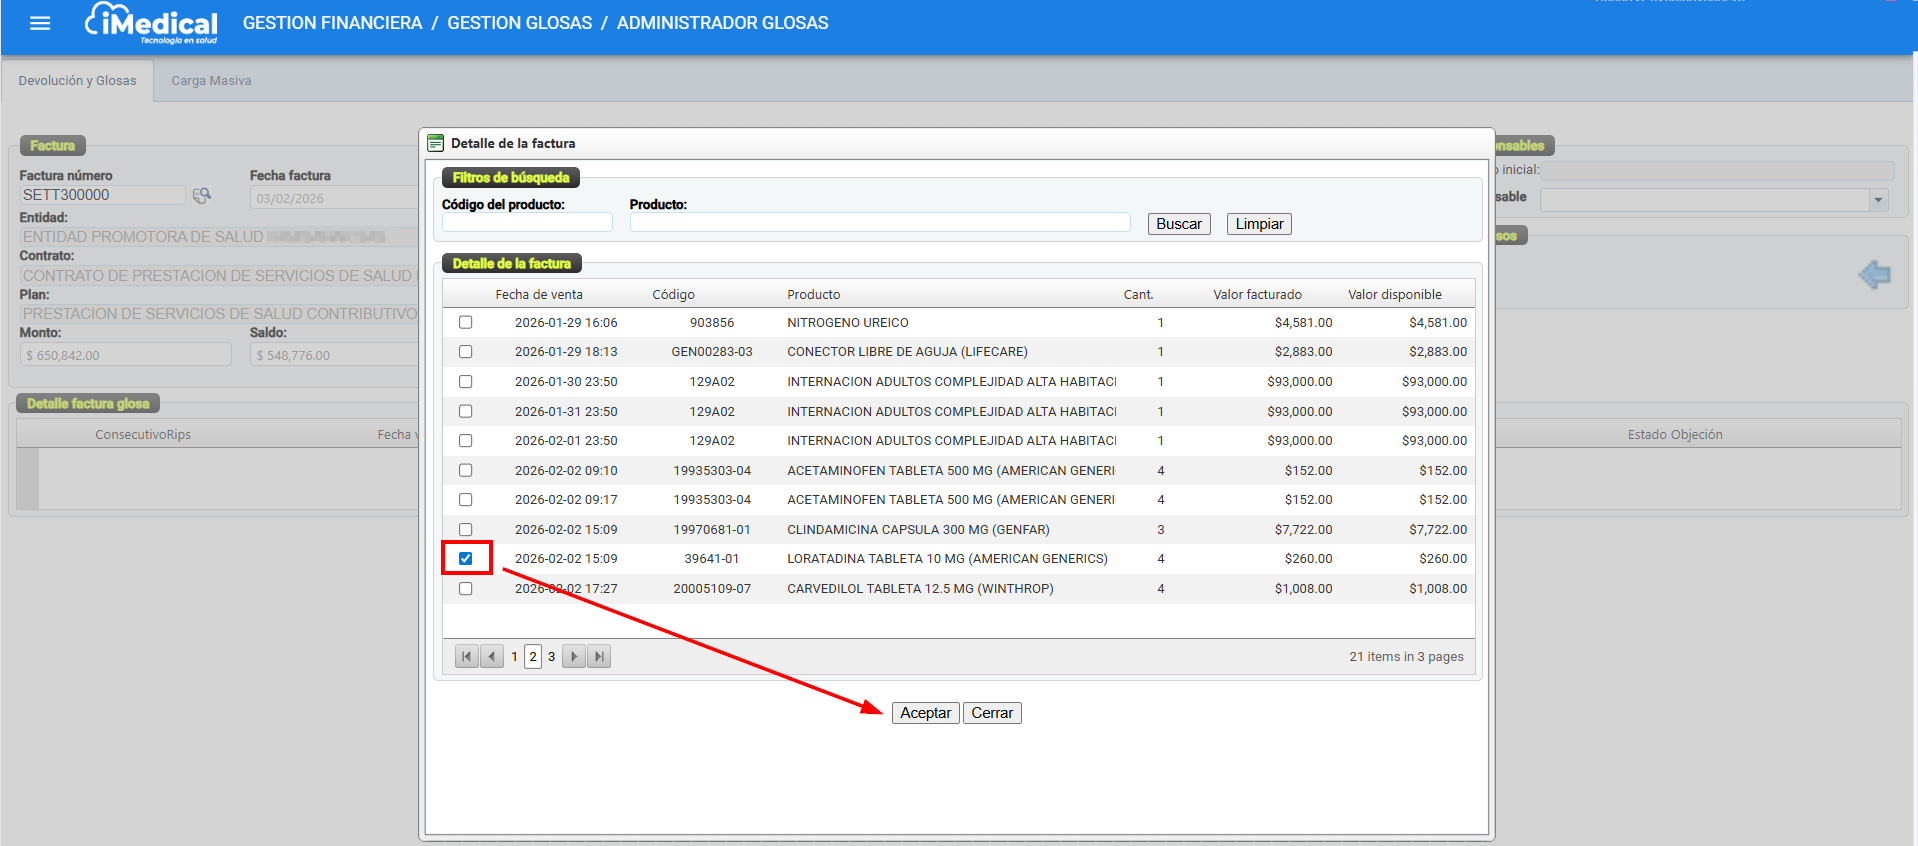Tick the CLINDAMICINA CAPSULA 300 MG checkbox
The image size is (1918, 846).
coord(466,530)
